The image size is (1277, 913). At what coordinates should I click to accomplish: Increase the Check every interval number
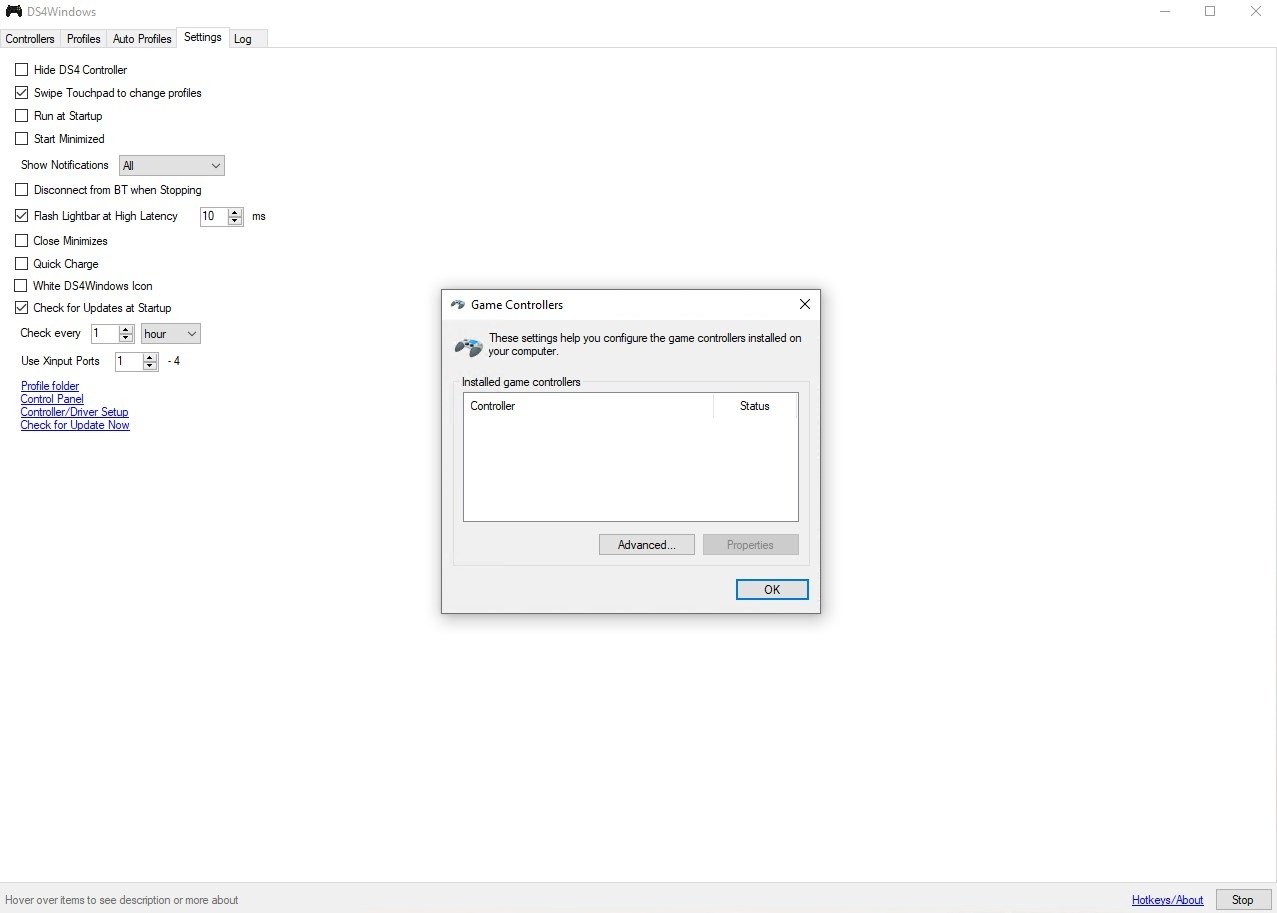point(126,329)
